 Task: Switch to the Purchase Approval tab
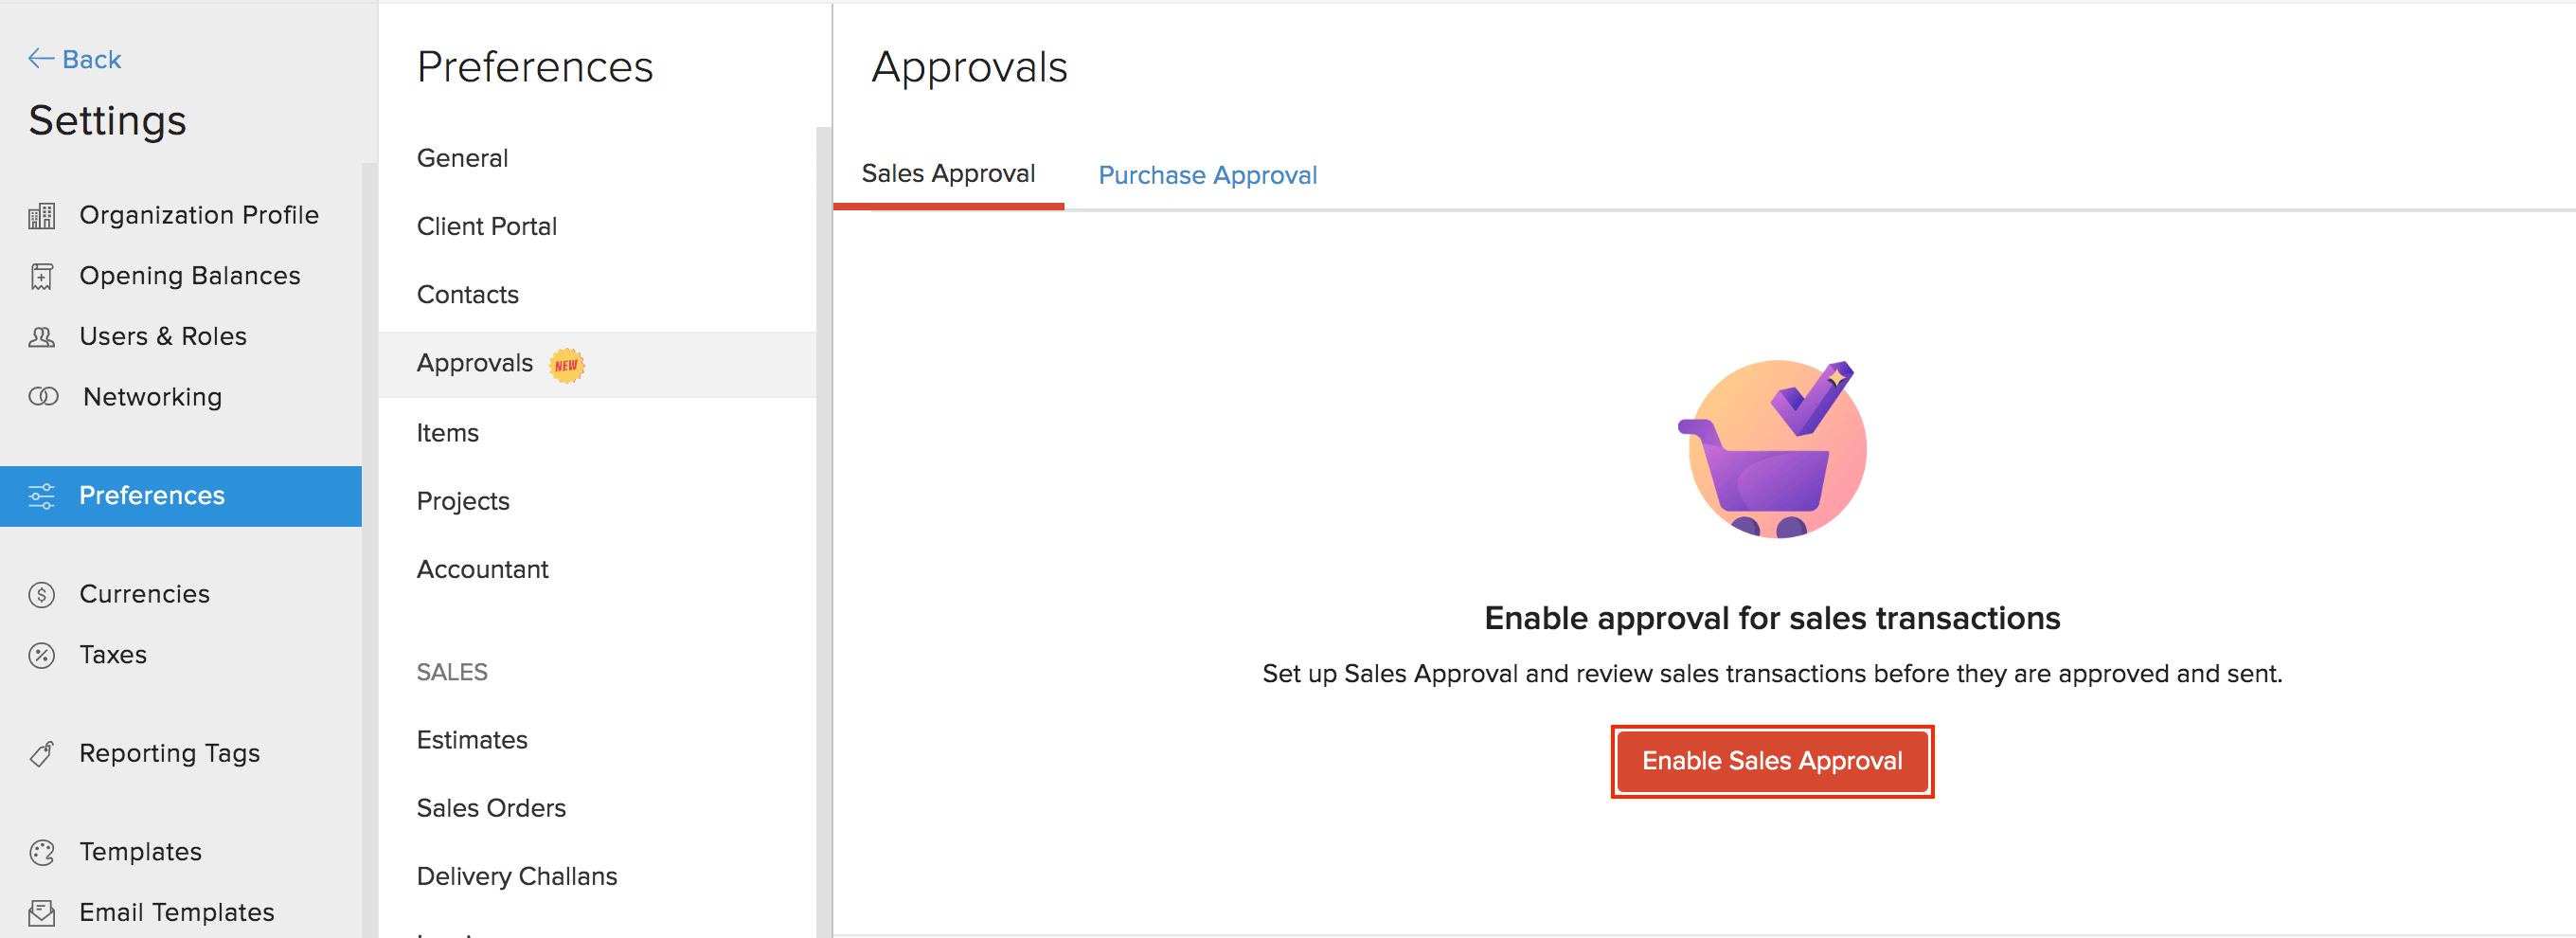click(x=1207, y=175)
